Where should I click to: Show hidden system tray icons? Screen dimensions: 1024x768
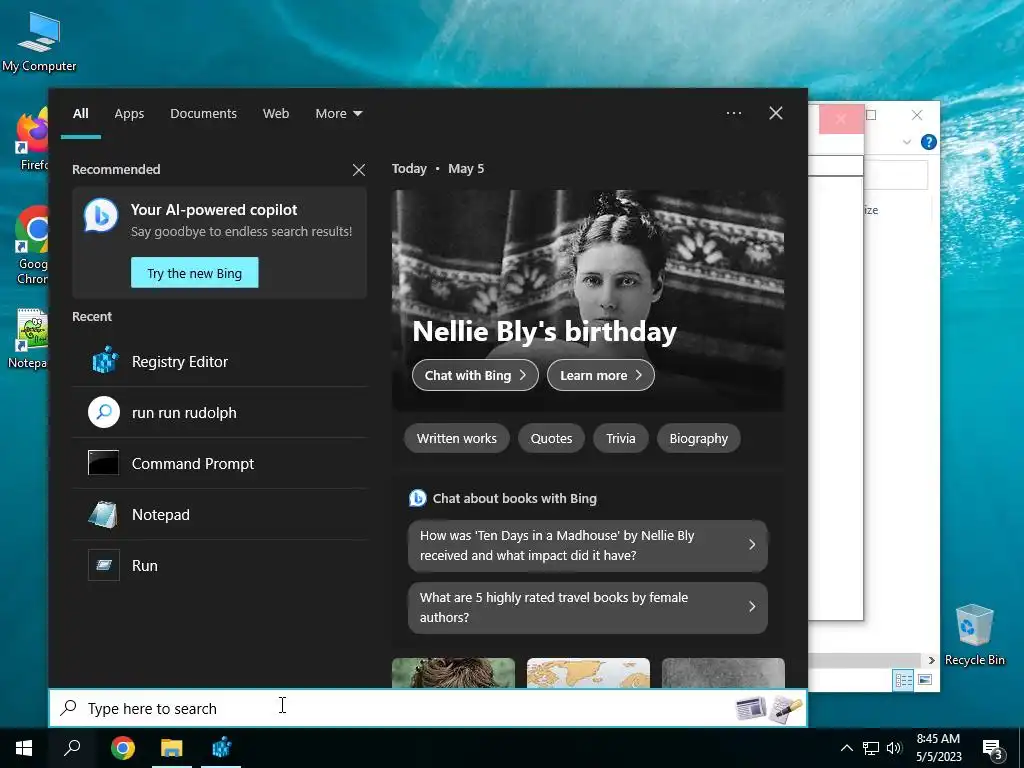pos(846,748)
